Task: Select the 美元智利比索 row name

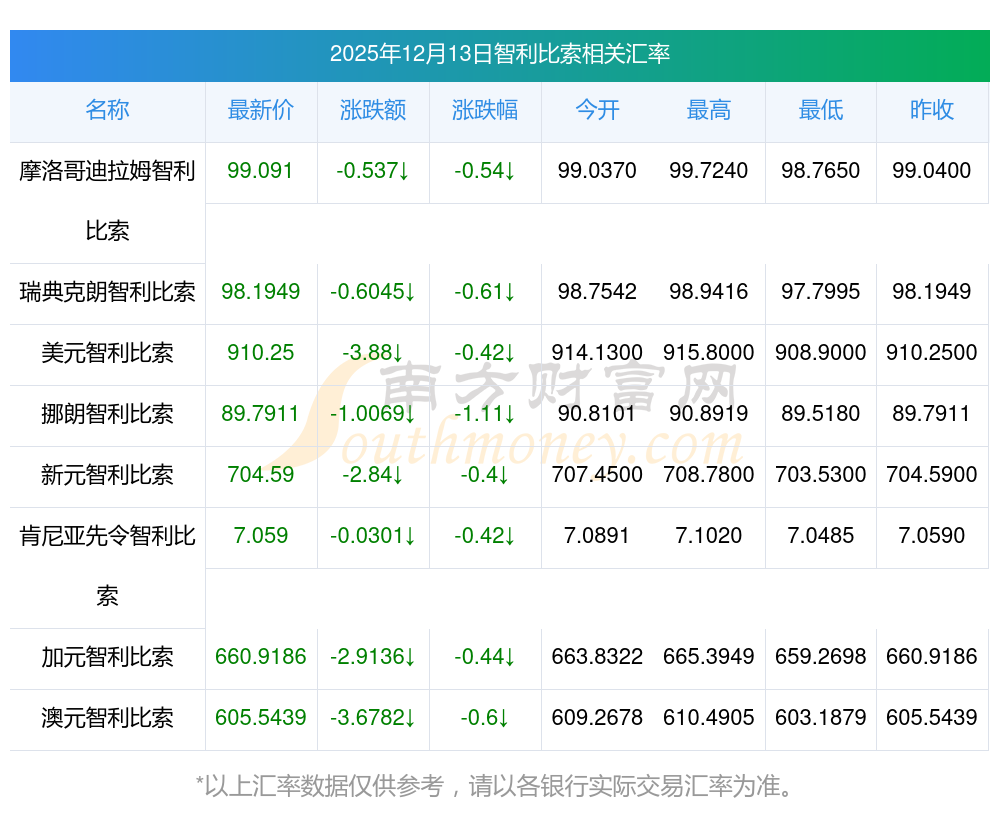Action: [x=107, y=353]
